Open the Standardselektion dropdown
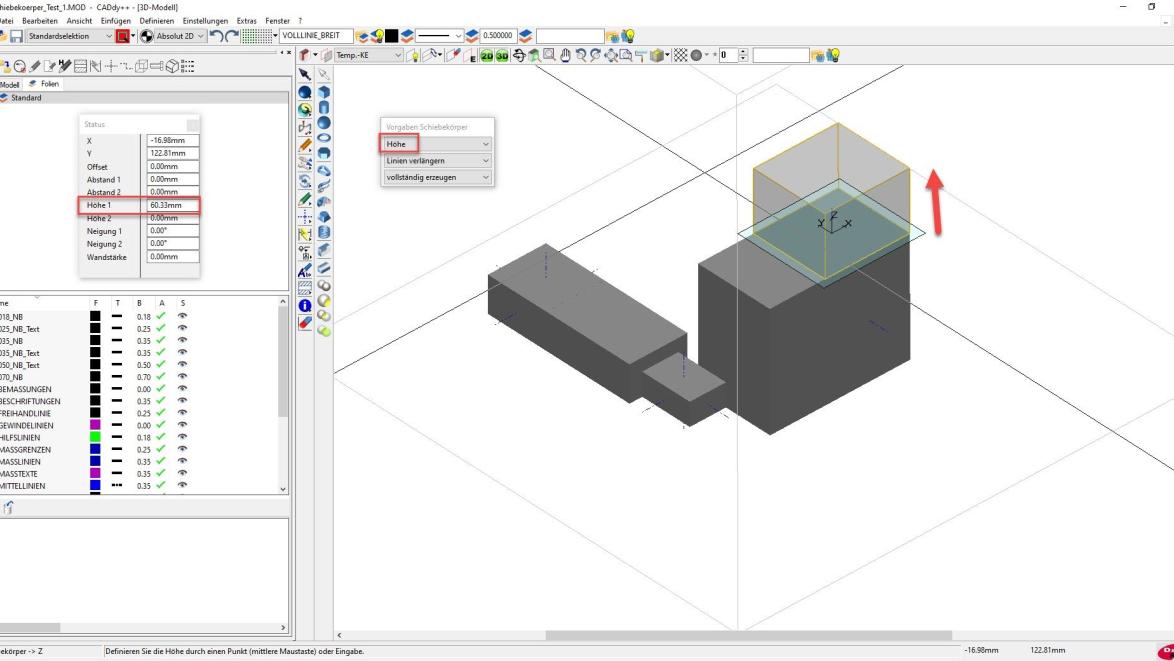This screenshot has width=1174, height=661. coord(71,36)
